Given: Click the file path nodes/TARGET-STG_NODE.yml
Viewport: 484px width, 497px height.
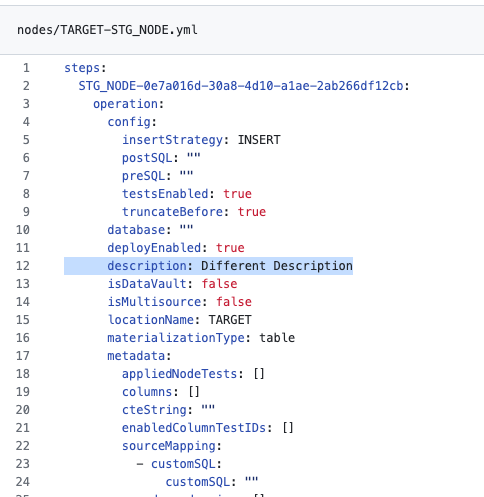Looking at the screenshot, I should coord(107,30).
